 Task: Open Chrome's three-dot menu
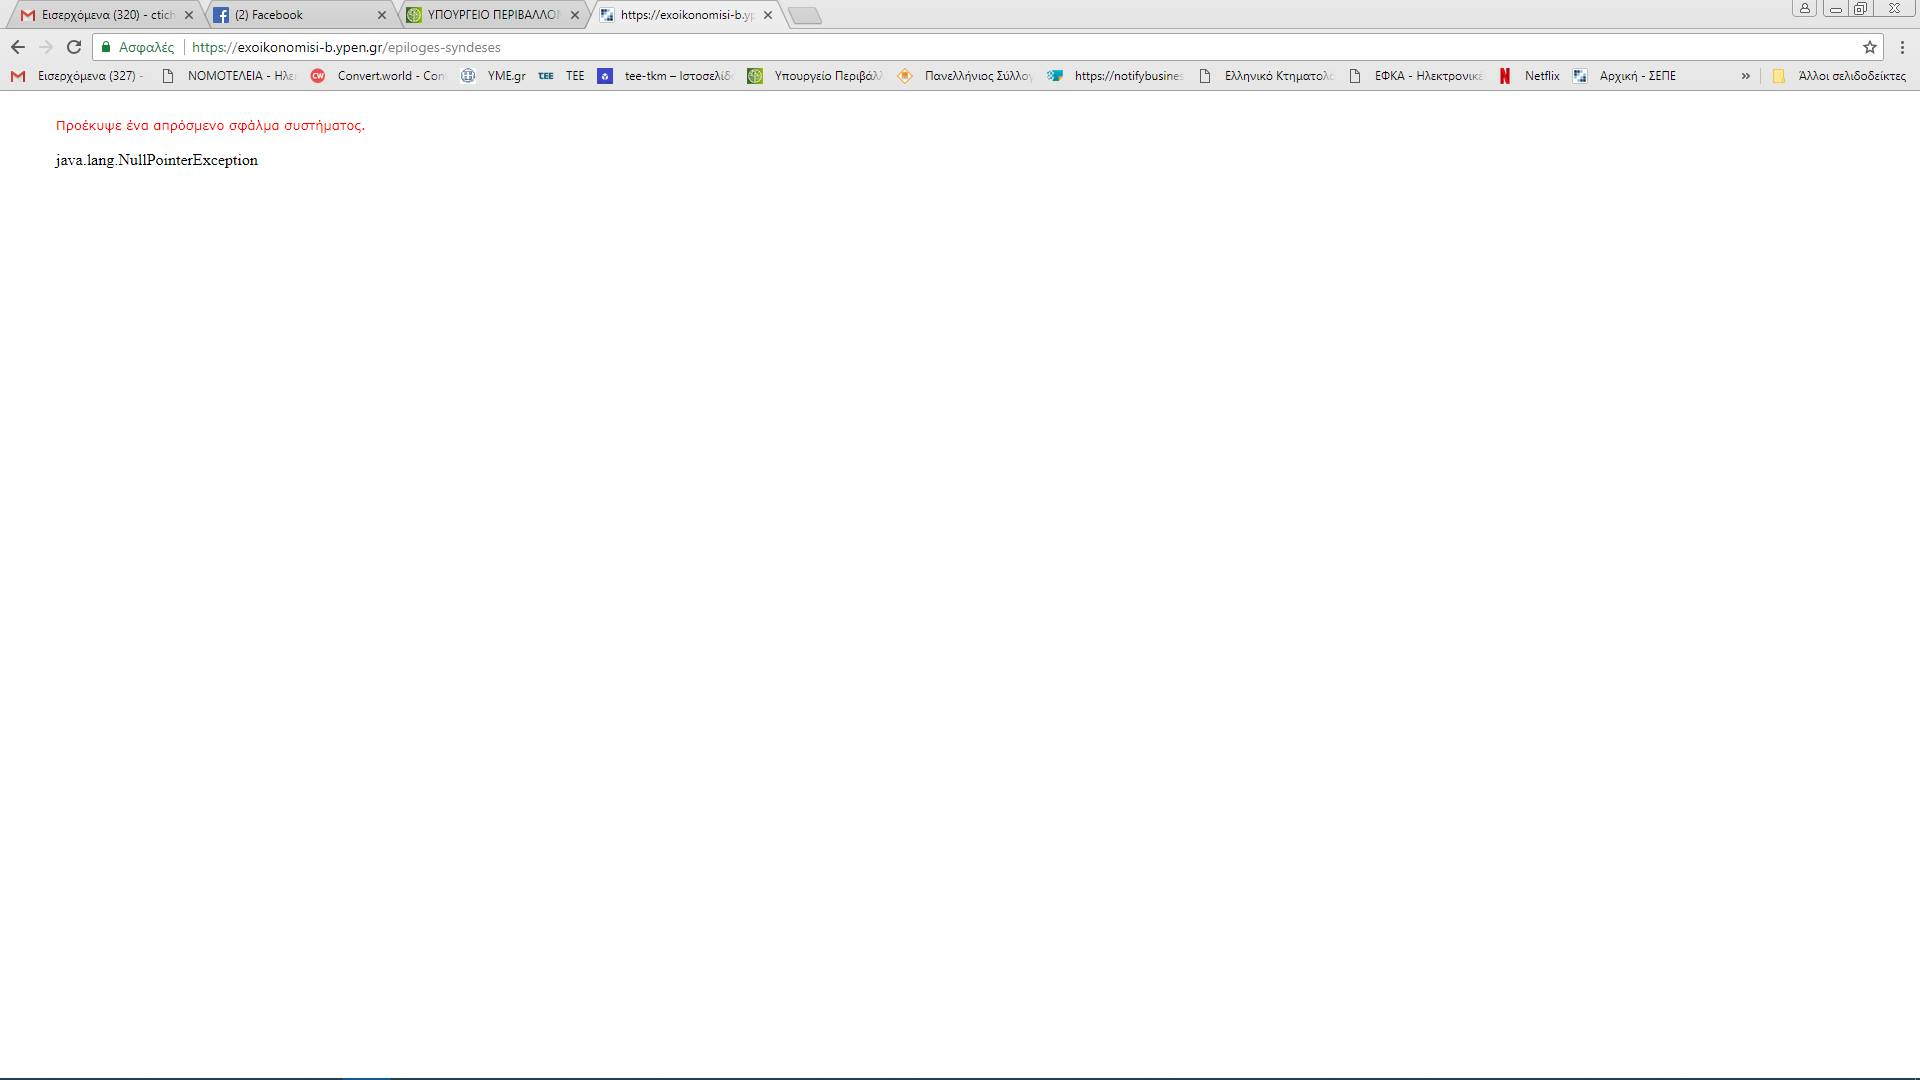pos(1902,47)
